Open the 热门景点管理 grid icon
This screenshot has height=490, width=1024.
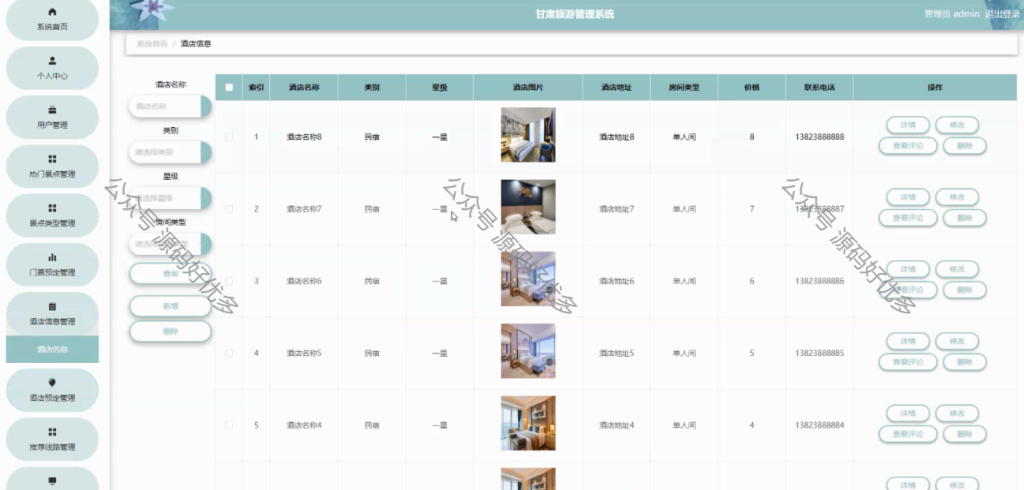pos(52,159)
